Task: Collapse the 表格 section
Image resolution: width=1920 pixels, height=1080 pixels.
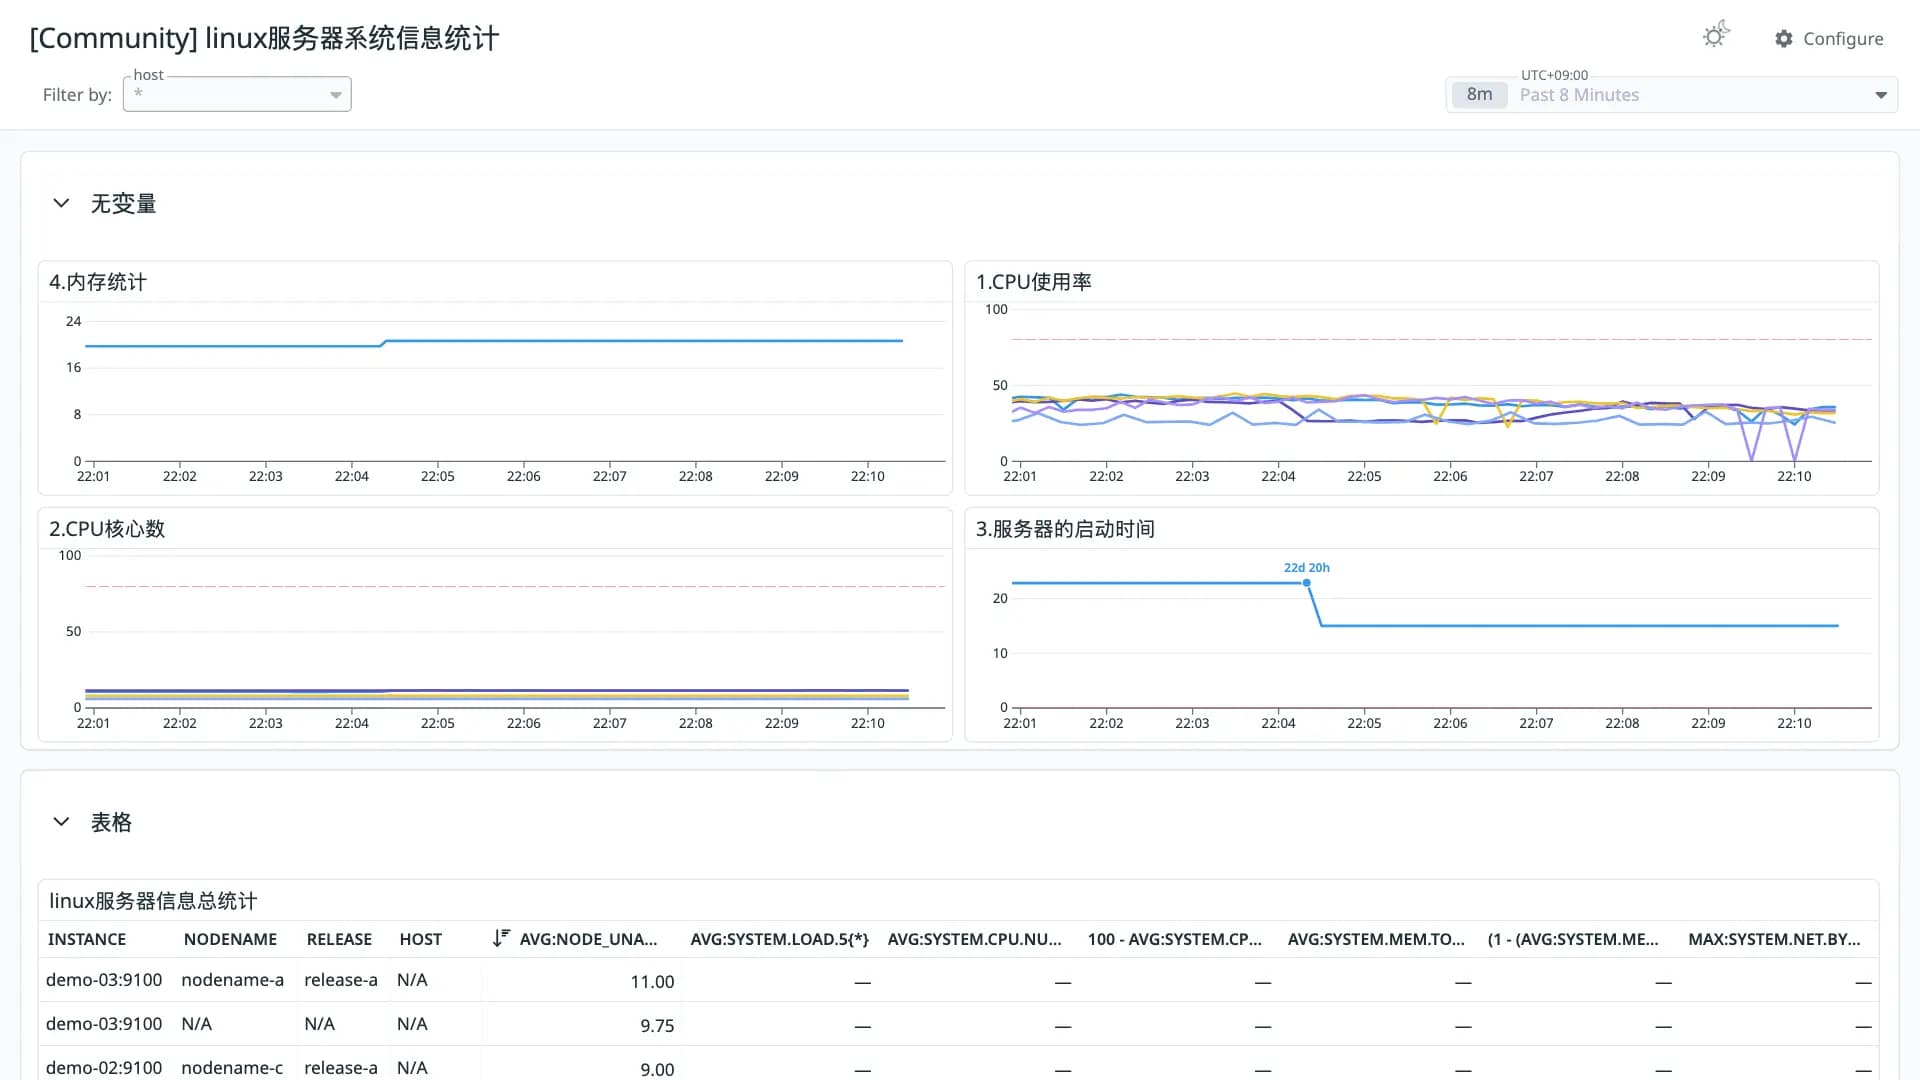Action: pos(61,822)
